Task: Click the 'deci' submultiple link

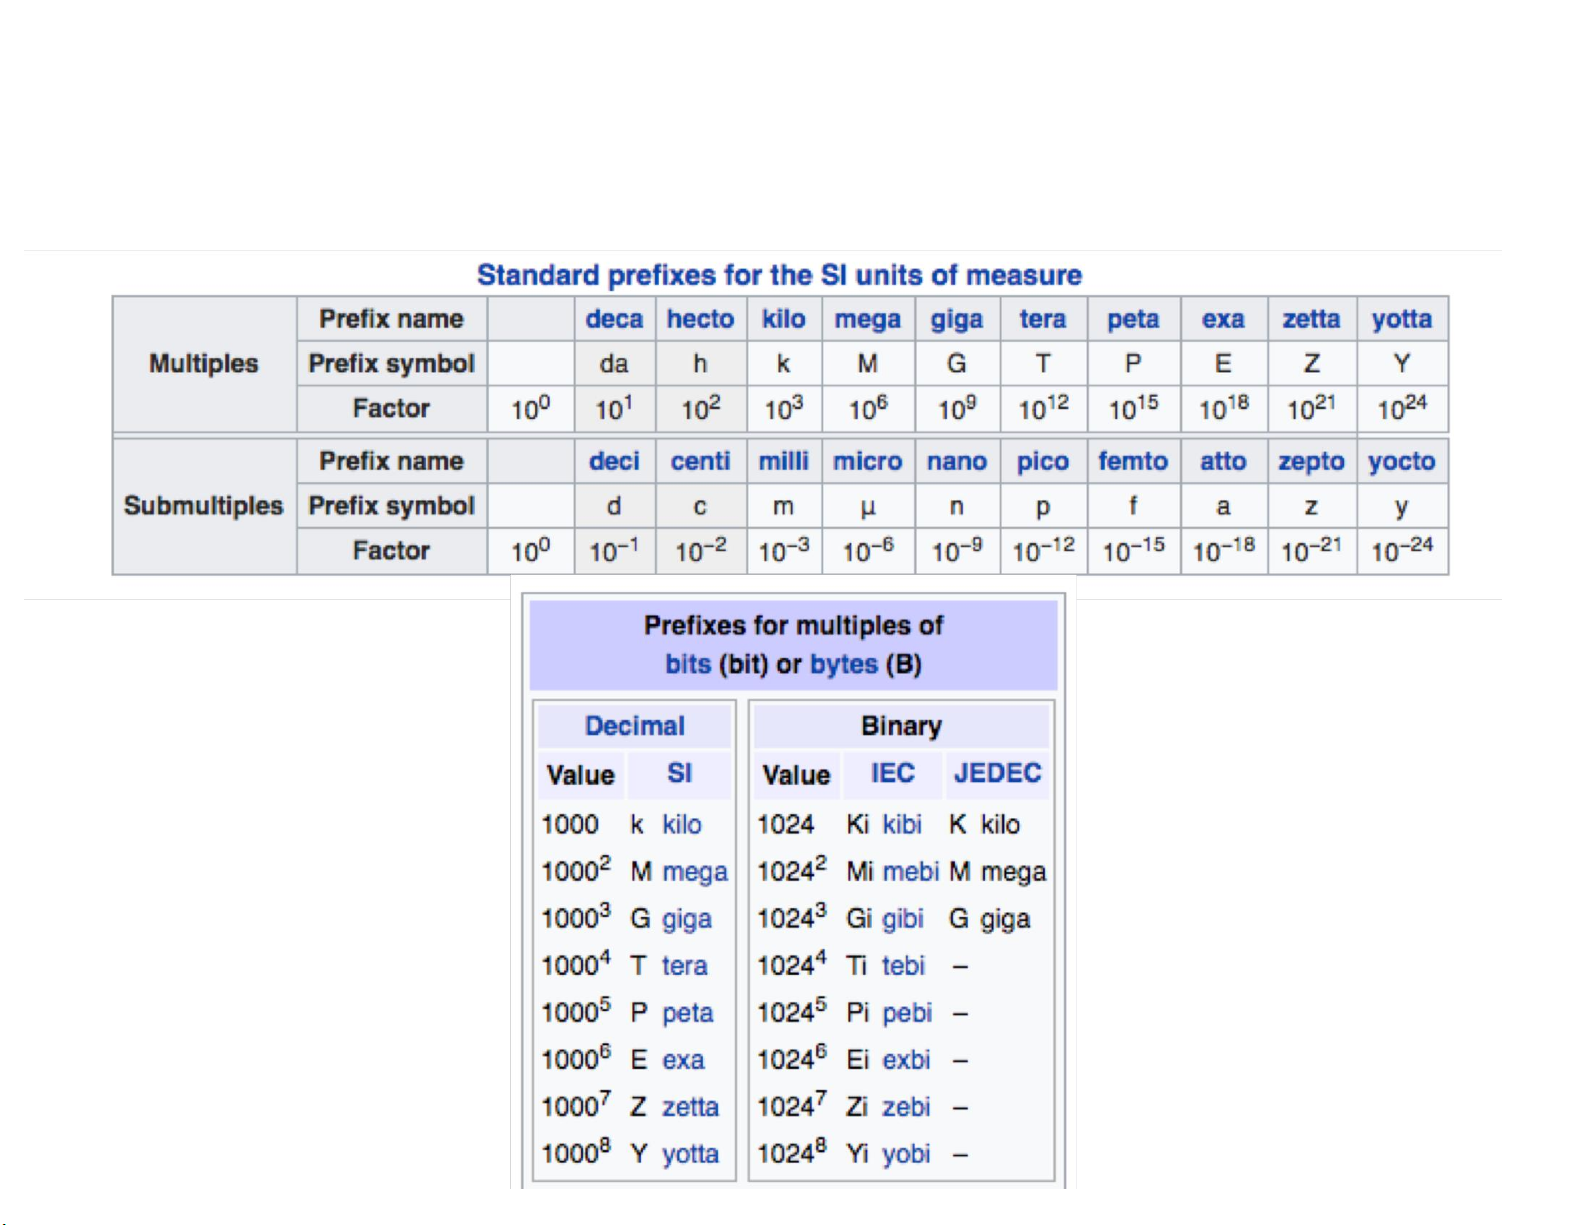Action: pyautogui.click(x=613, y=461)
